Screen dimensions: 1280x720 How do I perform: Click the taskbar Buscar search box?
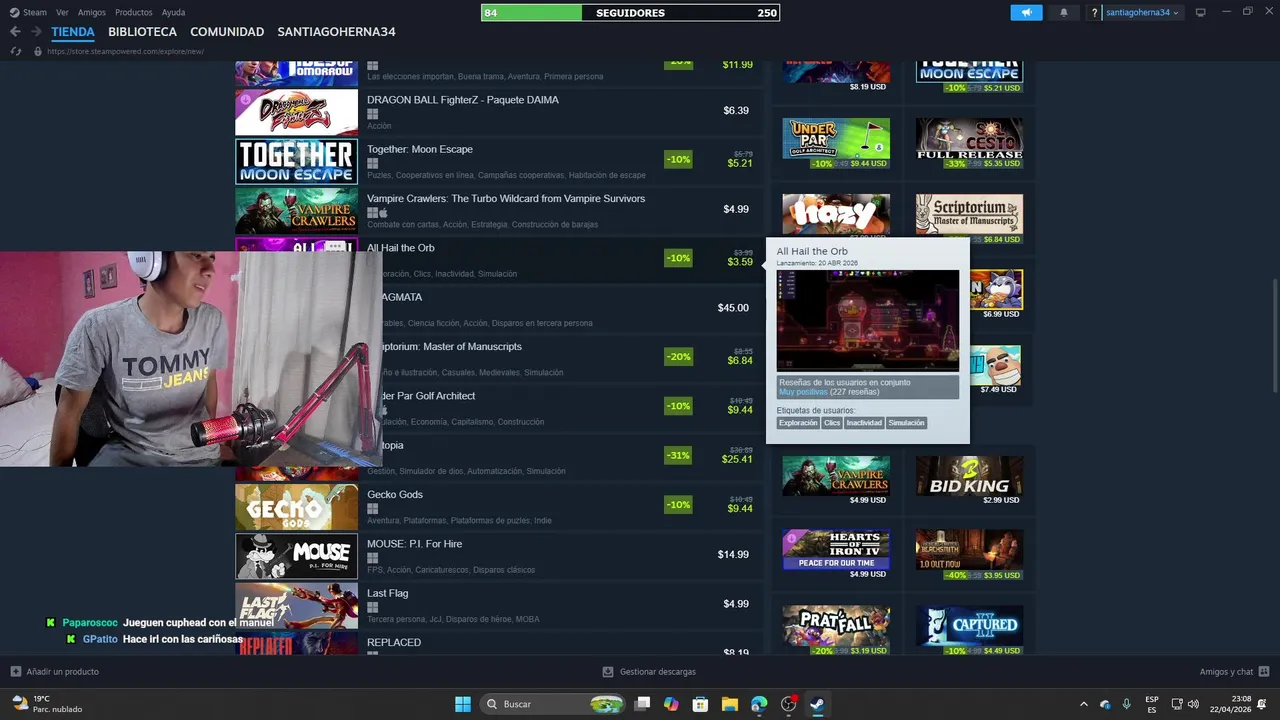click(553, 704)
